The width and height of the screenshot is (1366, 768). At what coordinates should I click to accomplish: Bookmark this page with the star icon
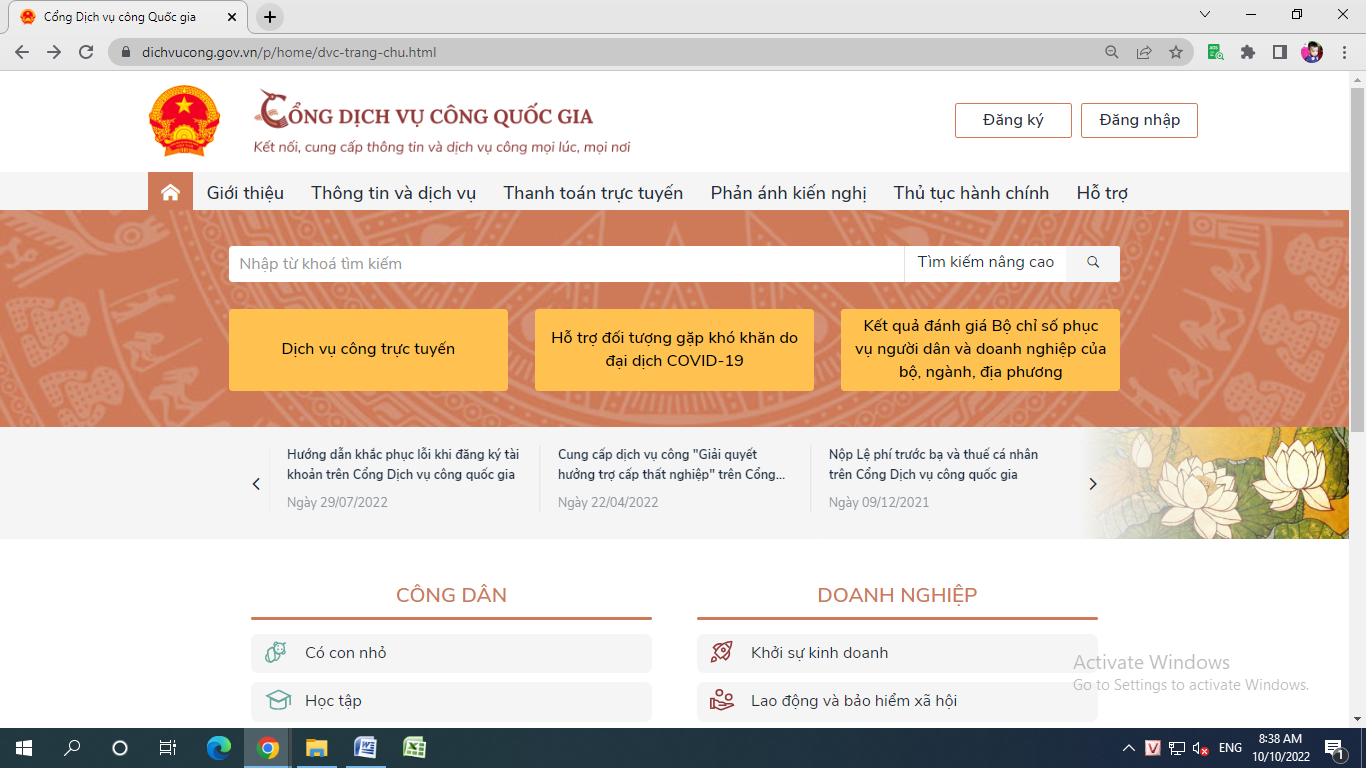(1176, 52)
